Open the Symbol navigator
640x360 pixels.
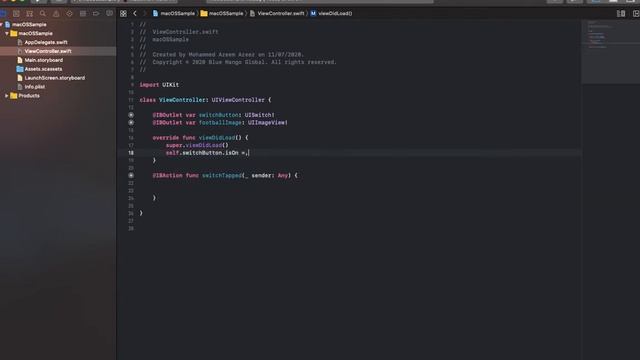pos(29,13)
